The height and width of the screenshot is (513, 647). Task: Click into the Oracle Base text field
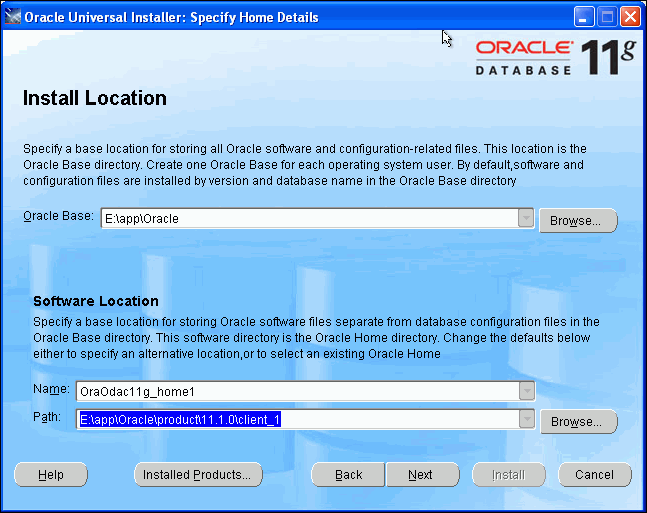coord(308,219)
